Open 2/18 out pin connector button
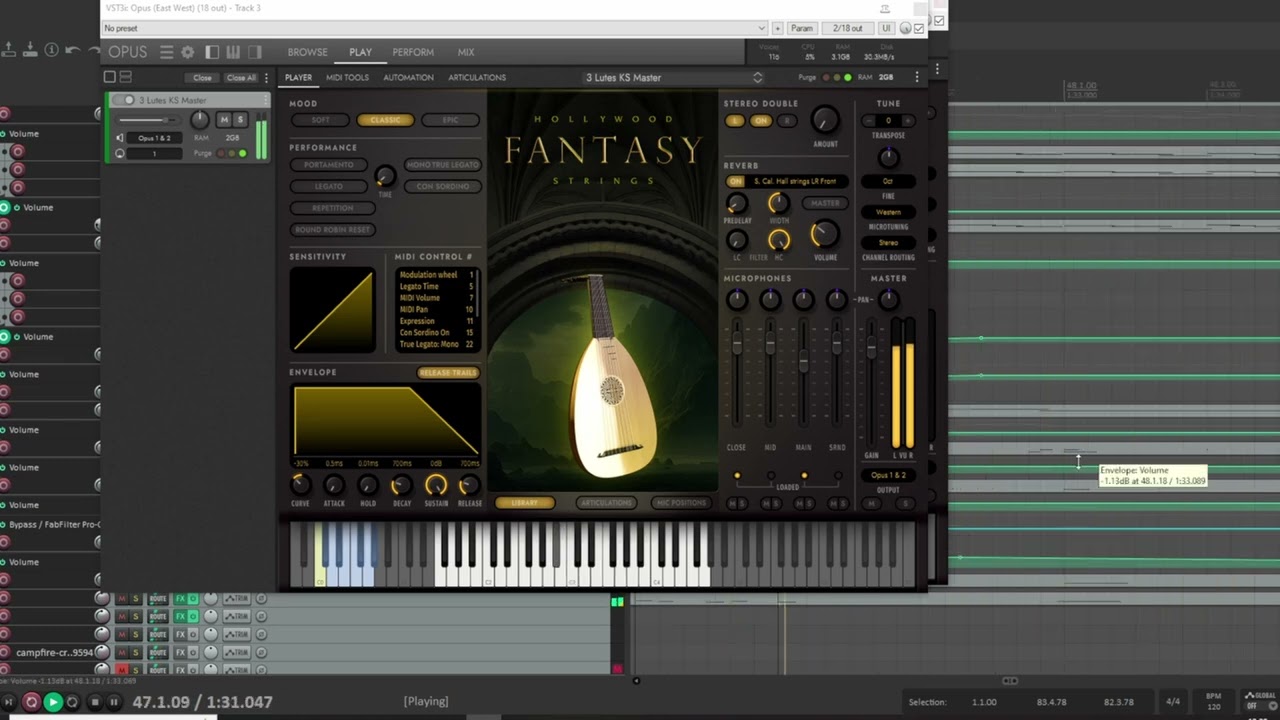The width and height of the screenshot is (1280, 720). click(847, 28)
